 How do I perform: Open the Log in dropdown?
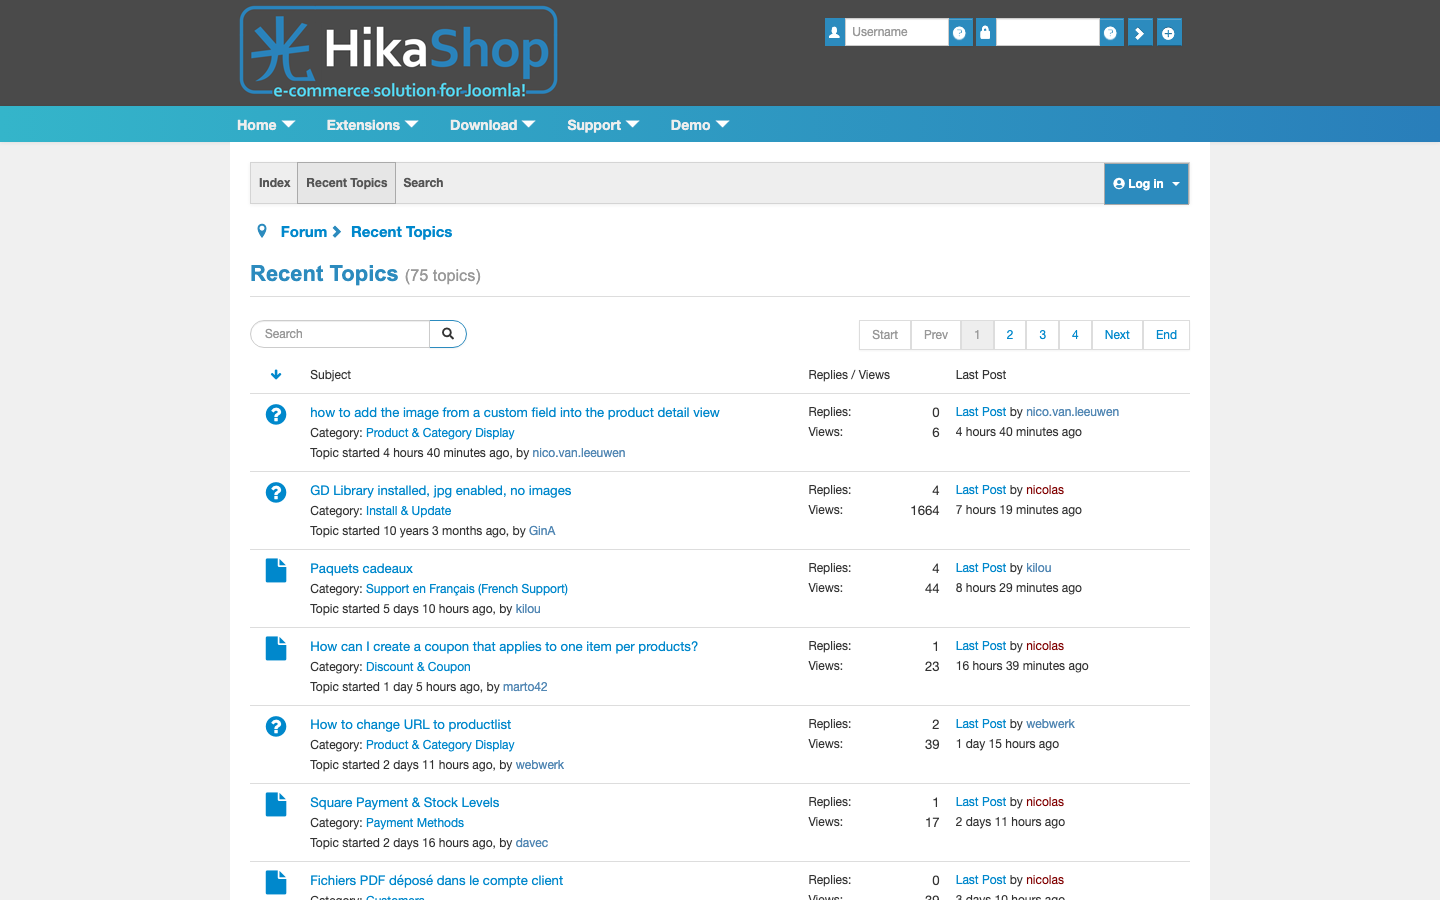click(x=1146, y=184)
